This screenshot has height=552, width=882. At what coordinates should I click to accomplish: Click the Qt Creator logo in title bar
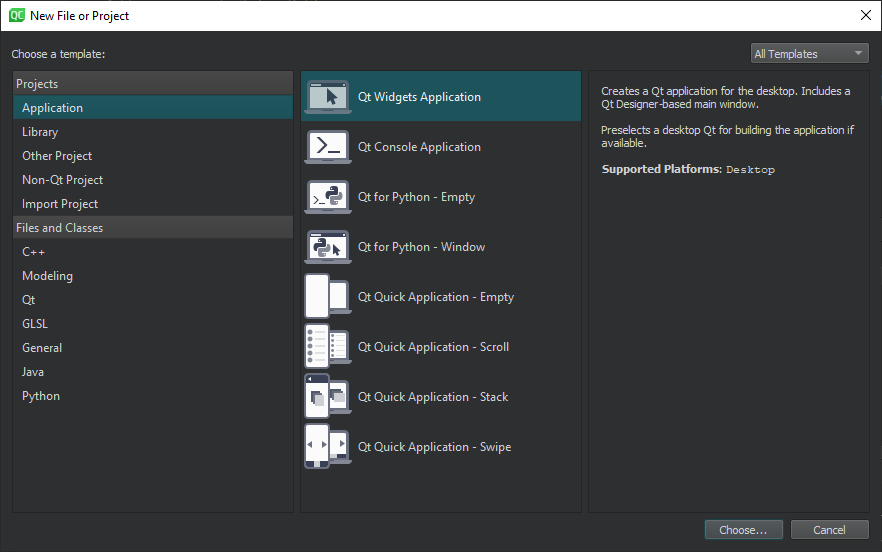17,16
